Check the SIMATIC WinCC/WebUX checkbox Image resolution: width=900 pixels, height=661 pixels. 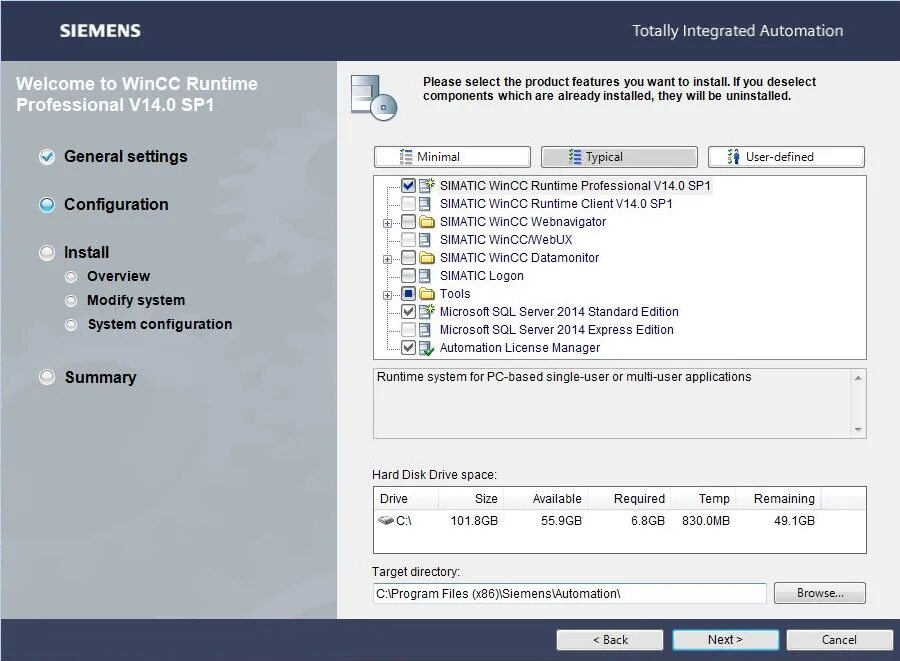(x=408, y=239)
